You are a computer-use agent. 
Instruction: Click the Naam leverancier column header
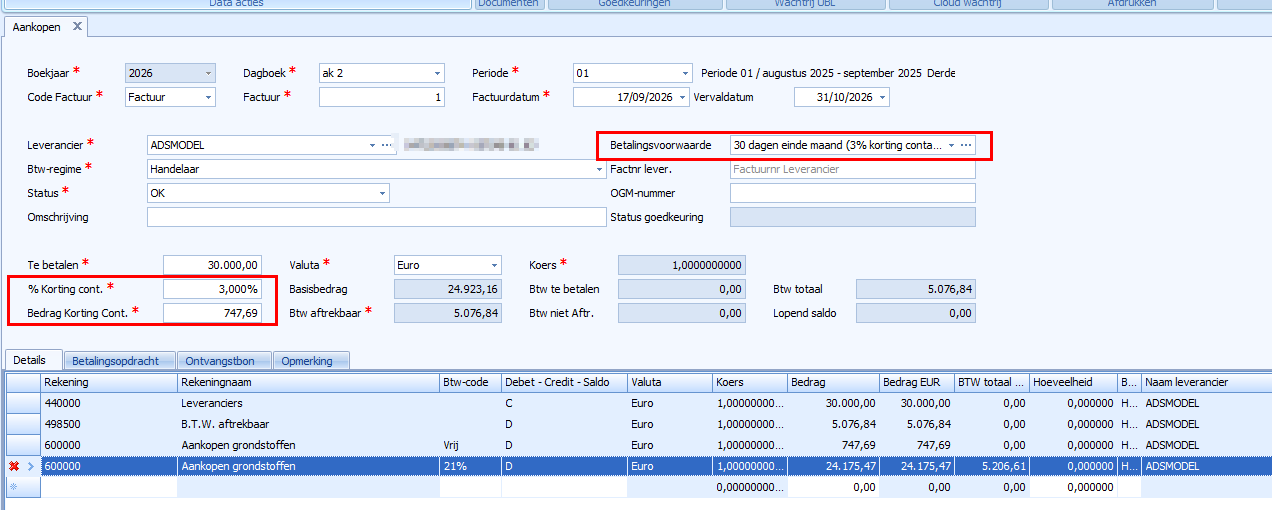pyautogui.click(x=1206, y=383)
